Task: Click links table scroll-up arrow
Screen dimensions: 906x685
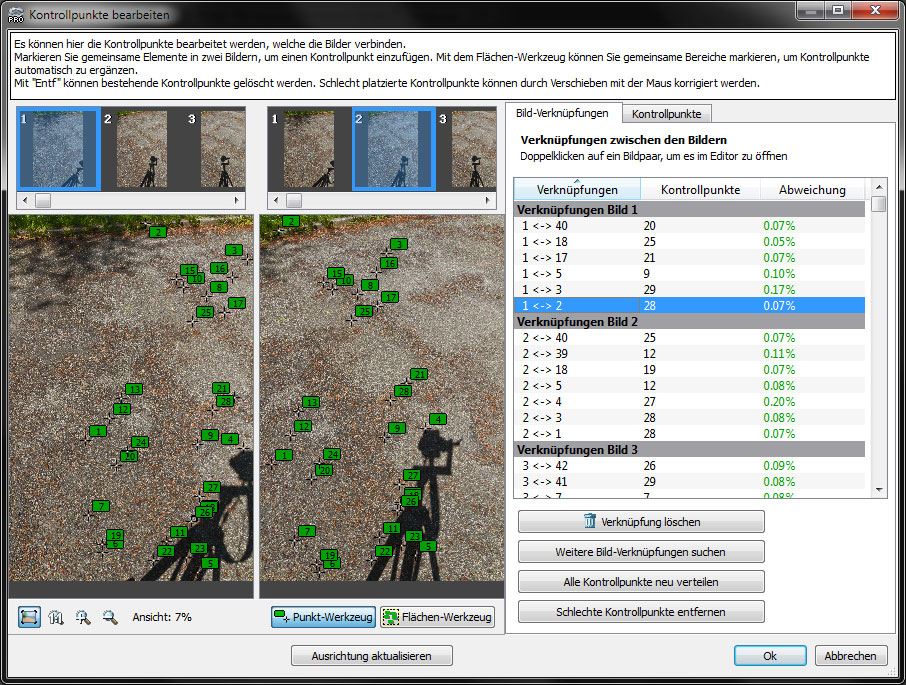Action: pos(879,187)
